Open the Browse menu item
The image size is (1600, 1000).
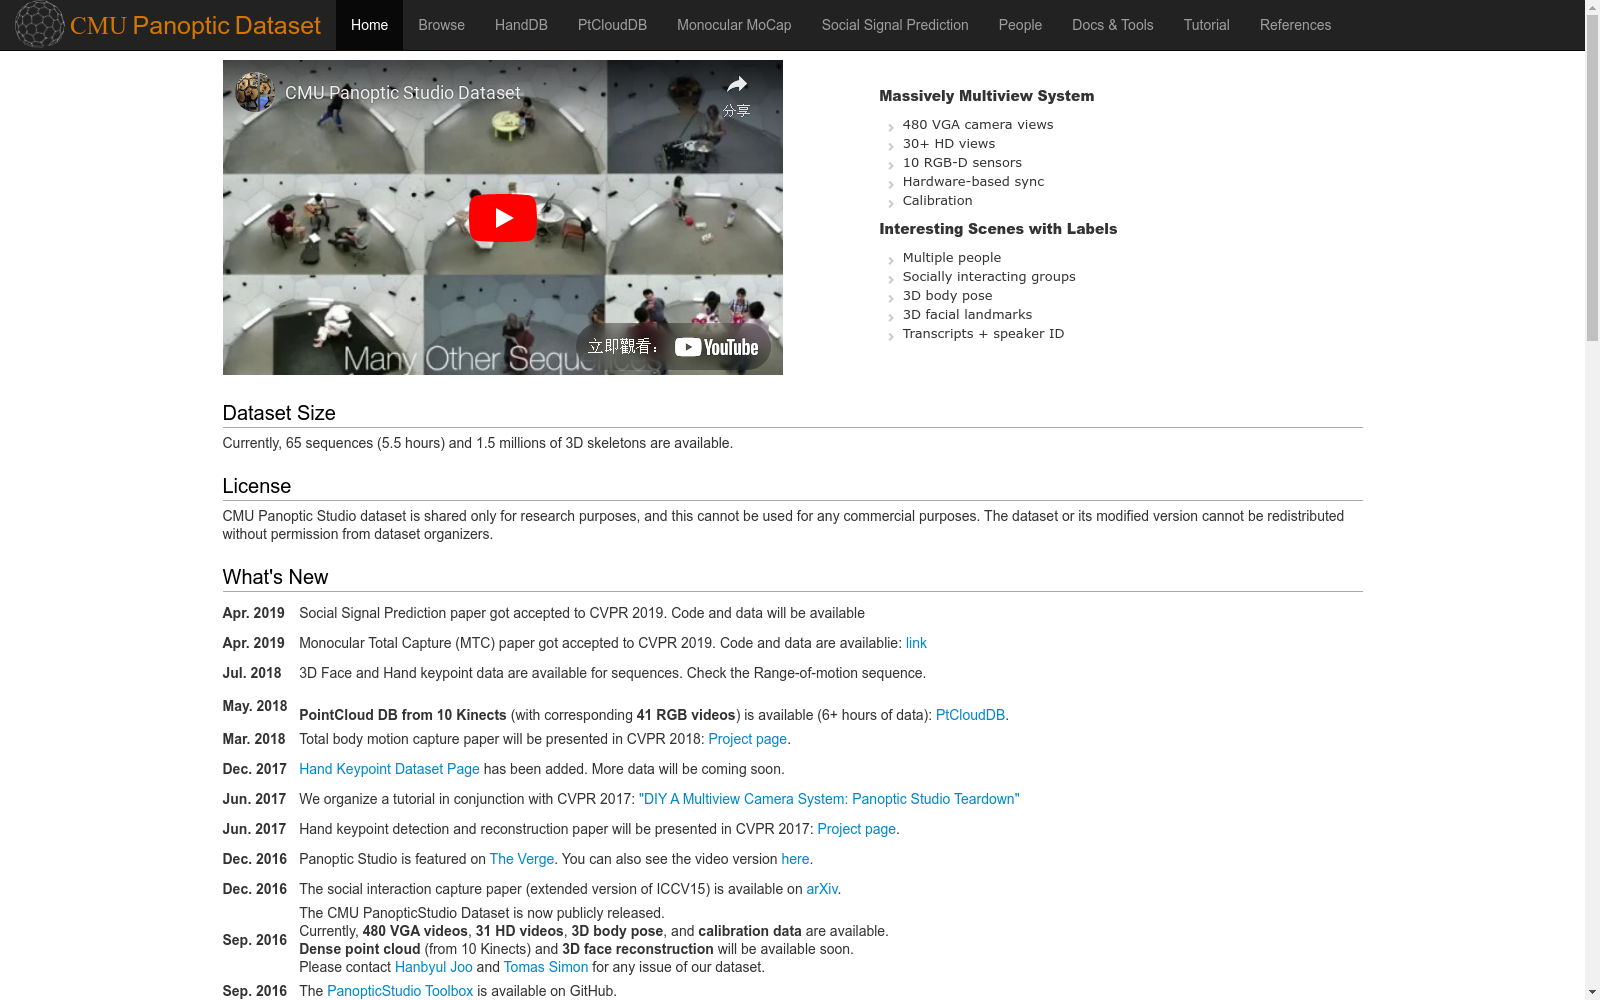[441, 25]
